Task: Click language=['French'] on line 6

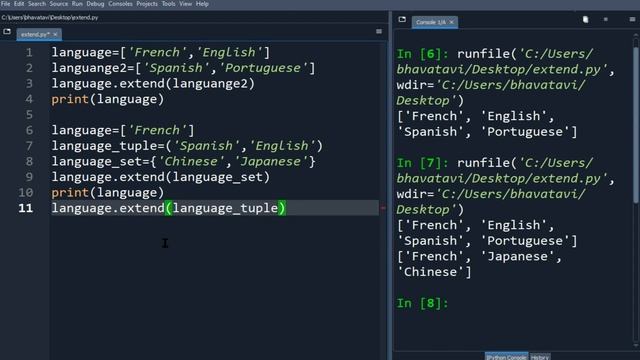Action: [123, 131]
